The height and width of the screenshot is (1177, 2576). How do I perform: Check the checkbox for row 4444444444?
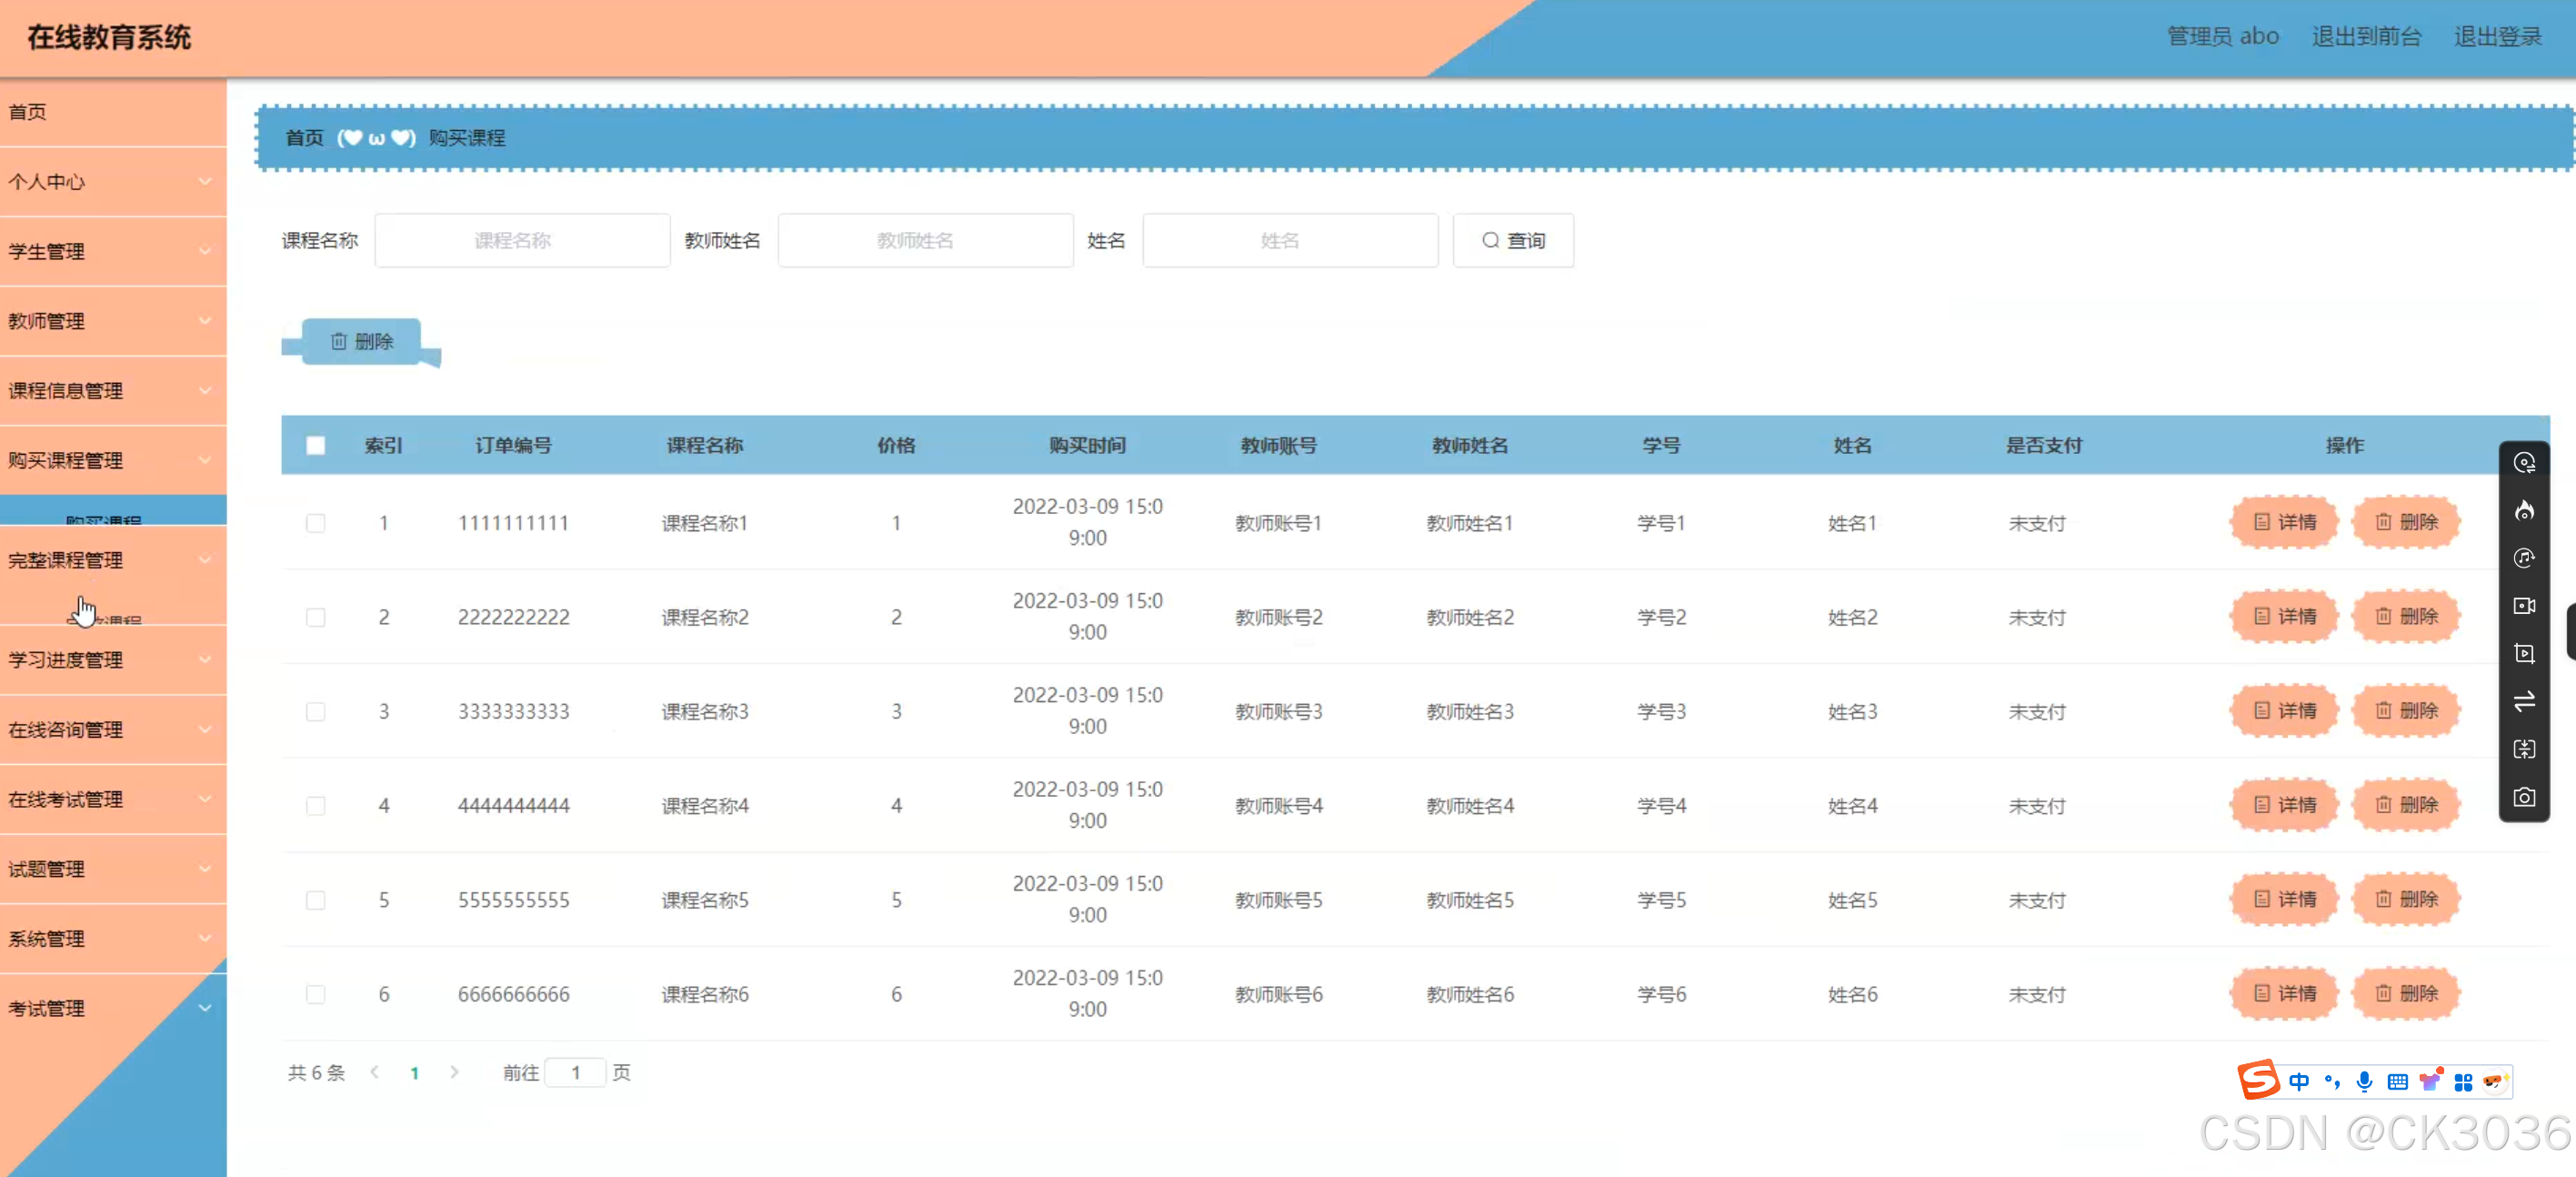pos(315,806)
